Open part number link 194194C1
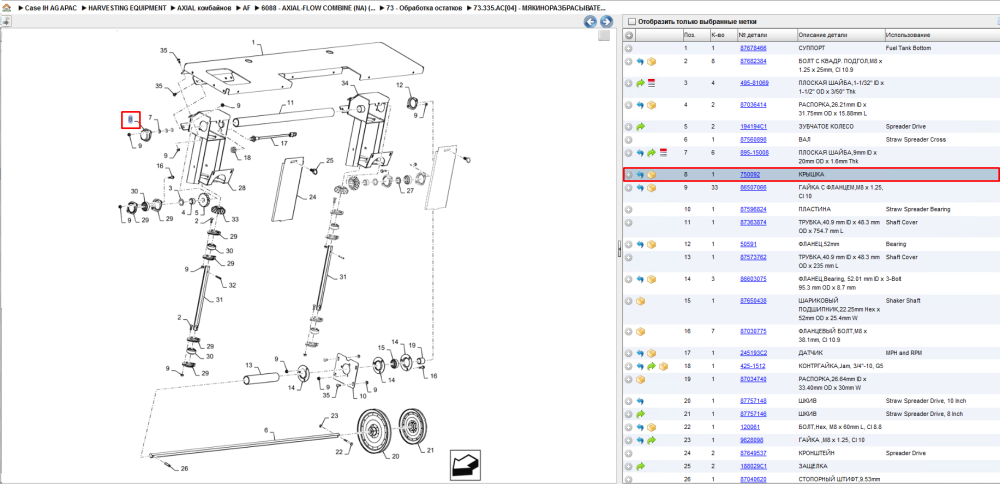 coord(753,127)
